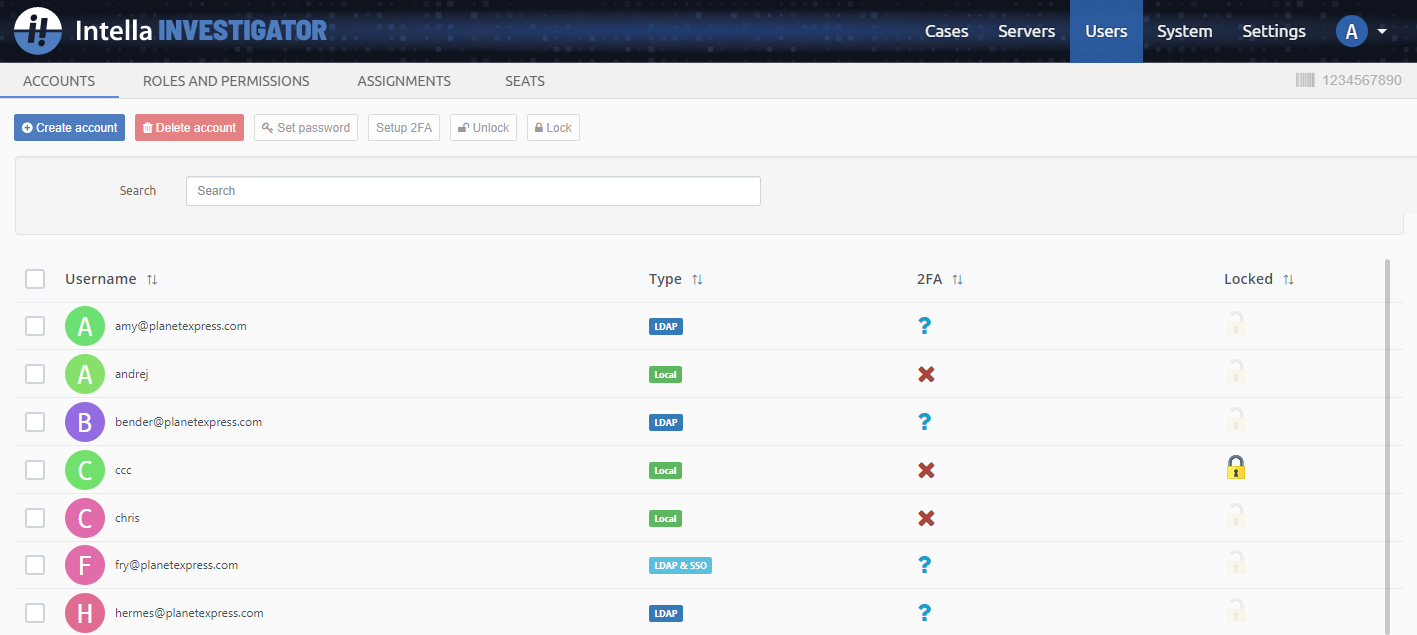Viewport: 1417px width, 635px height.
Task: Click the unlocked padlock icon beside andrej
Action: pos(1236,371)
